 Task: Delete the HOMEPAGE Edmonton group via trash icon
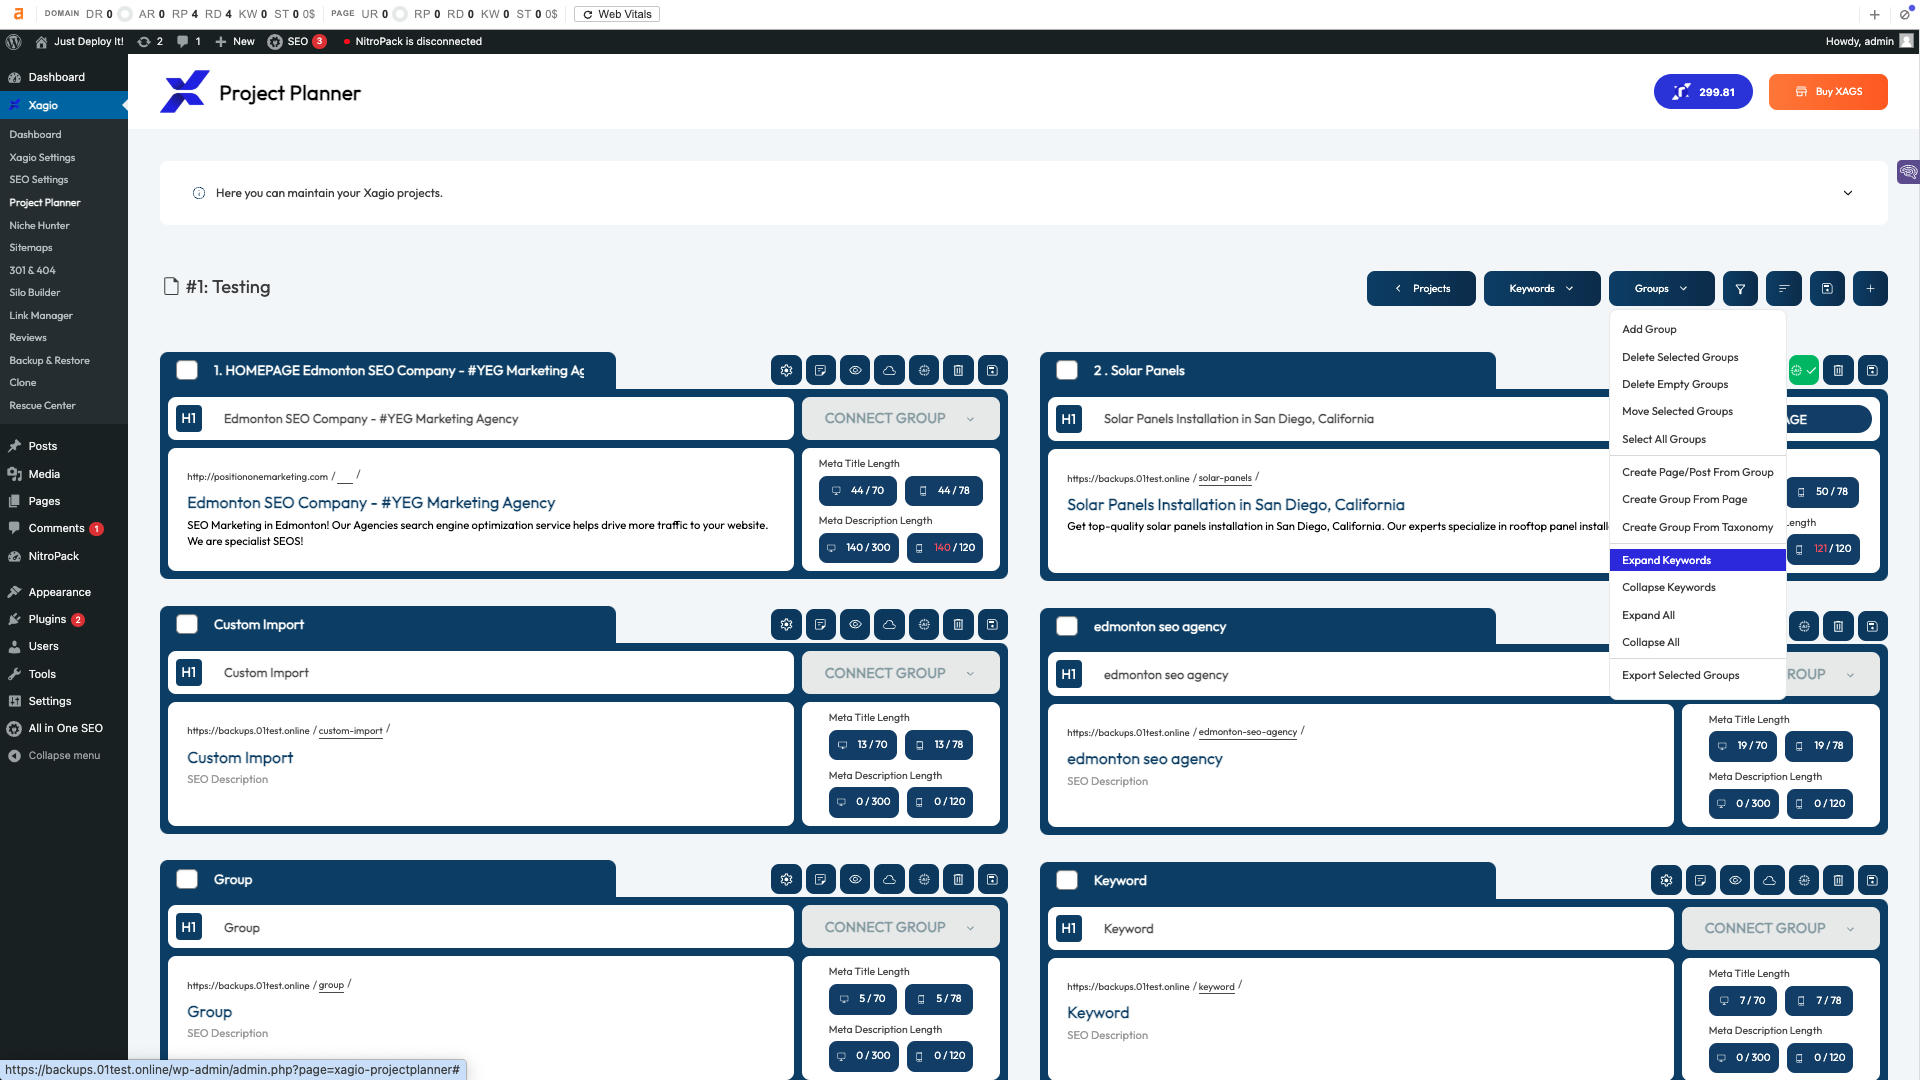pos(958,370)
